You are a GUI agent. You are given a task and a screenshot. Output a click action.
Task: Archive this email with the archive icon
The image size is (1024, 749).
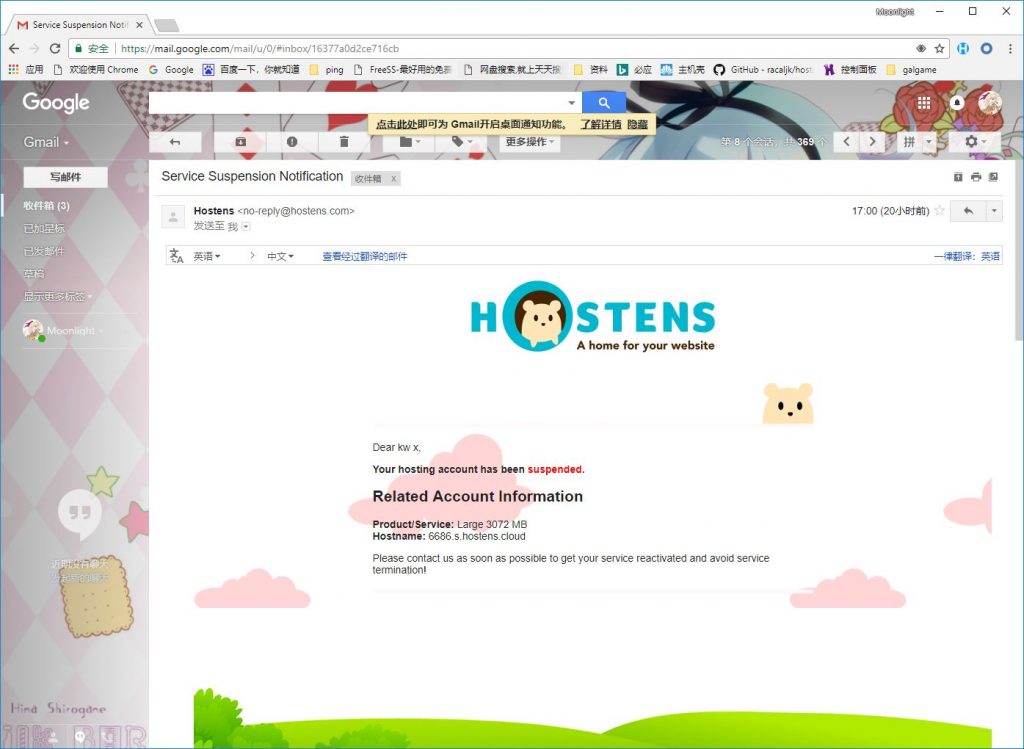(x=240, y=142)
